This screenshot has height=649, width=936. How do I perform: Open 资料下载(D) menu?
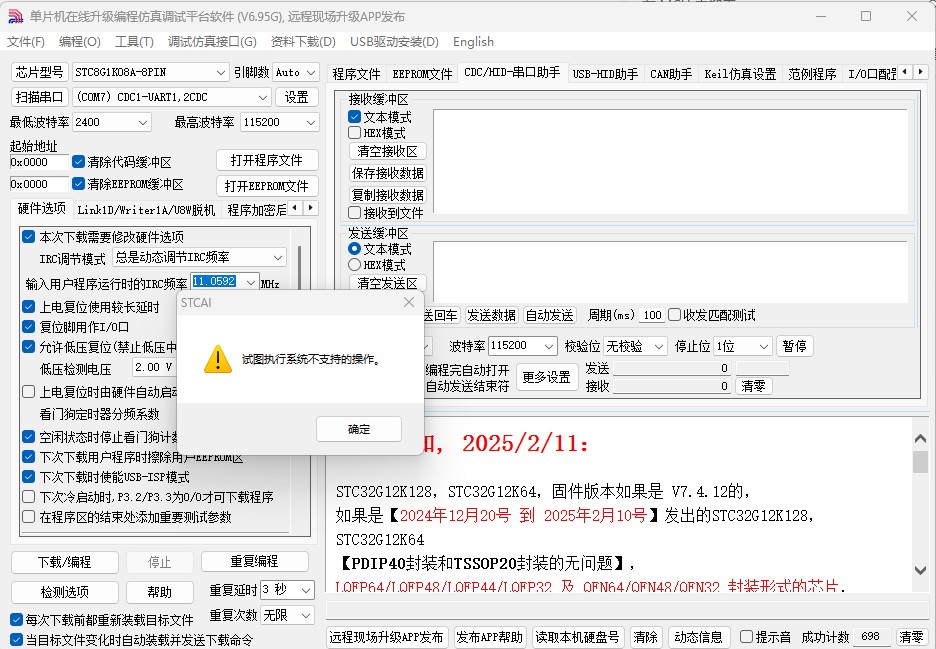303,42
